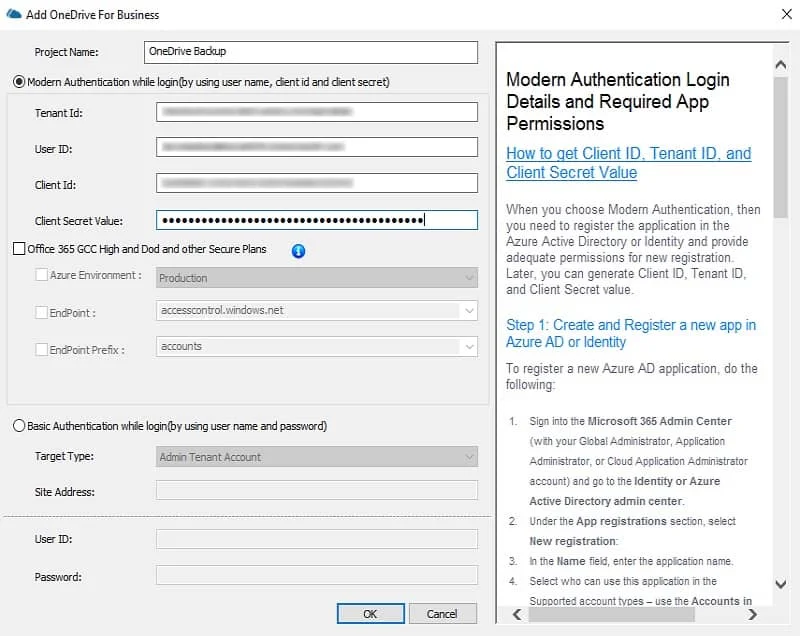Click the help panel vertical scrollbar thumb

[x=781, y=148]
